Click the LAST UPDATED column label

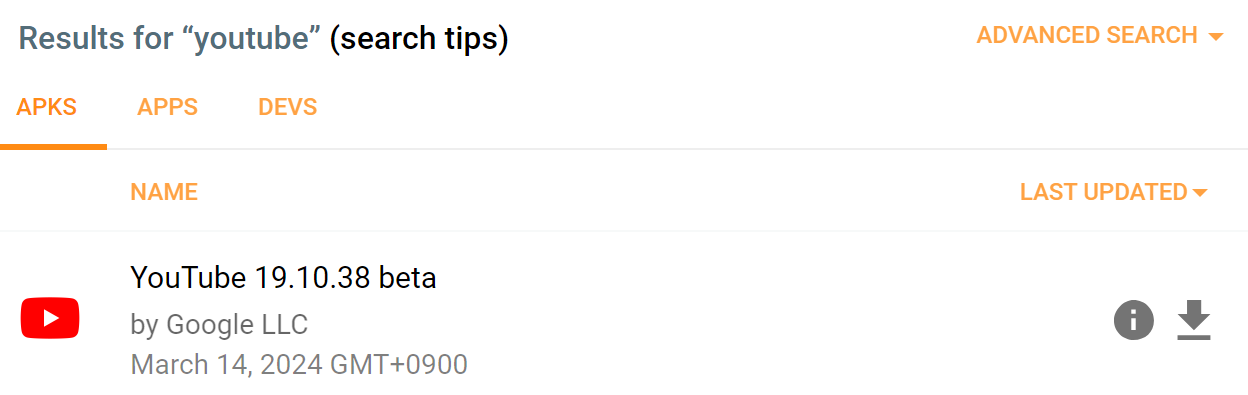click(1103, 192)
